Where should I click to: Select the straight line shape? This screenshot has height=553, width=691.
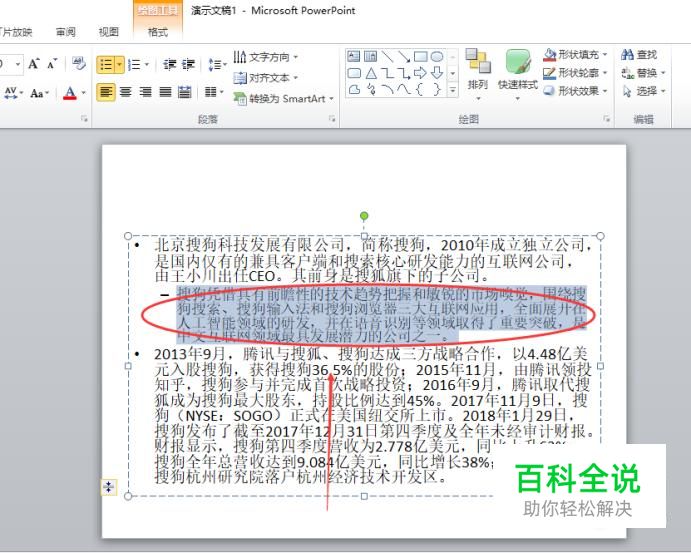click(387, 56)
